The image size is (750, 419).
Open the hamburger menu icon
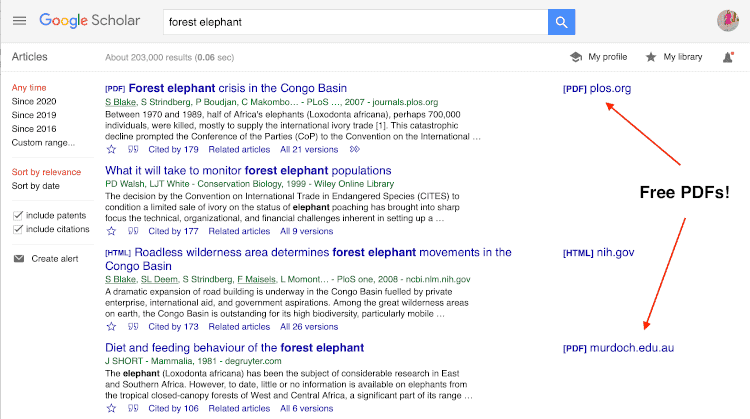coord(20,21)
